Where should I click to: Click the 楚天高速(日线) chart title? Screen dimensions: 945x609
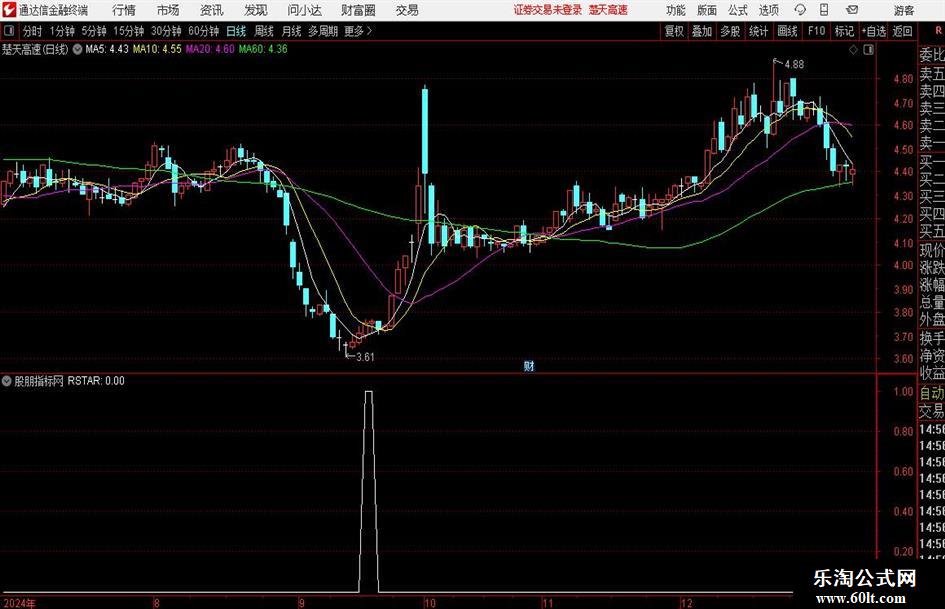click(35, 49)
